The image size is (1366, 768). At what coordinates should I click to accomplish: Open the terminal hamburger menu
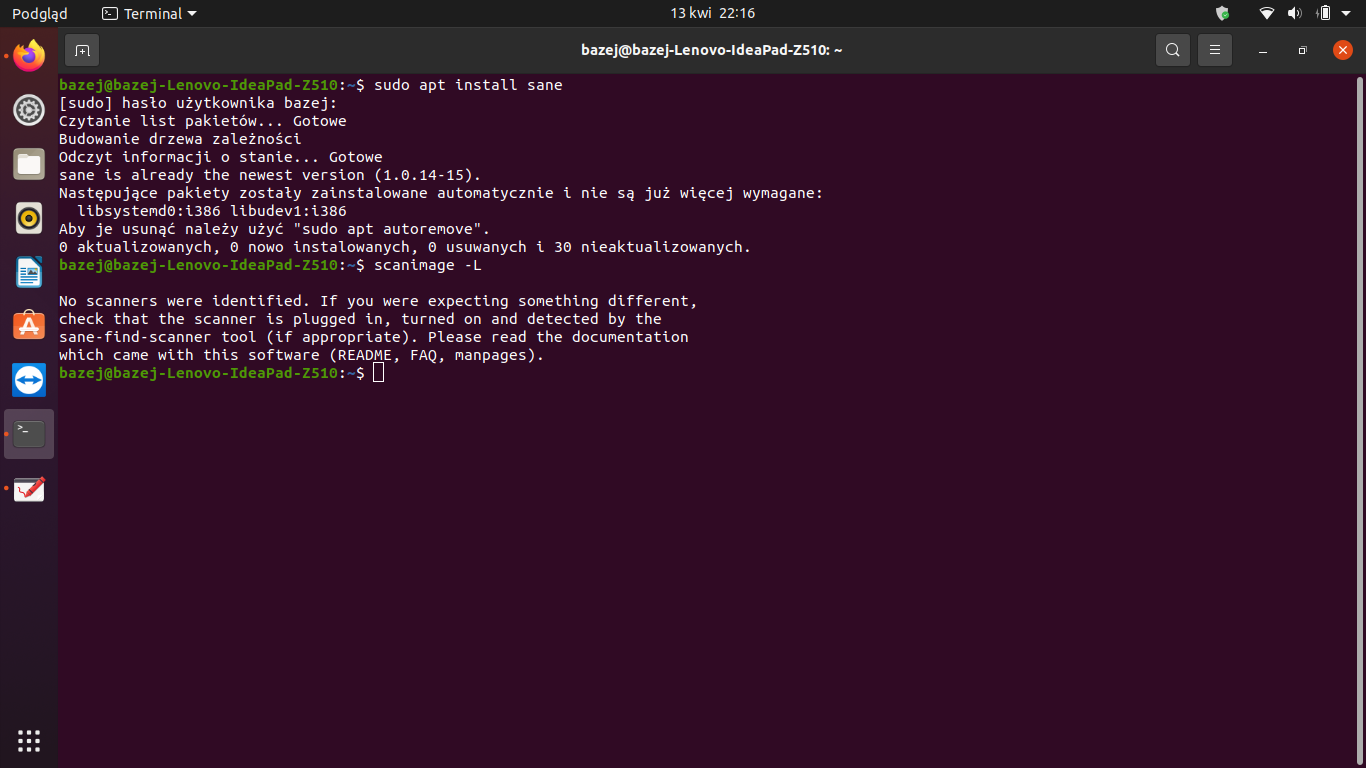(1215, 50)
